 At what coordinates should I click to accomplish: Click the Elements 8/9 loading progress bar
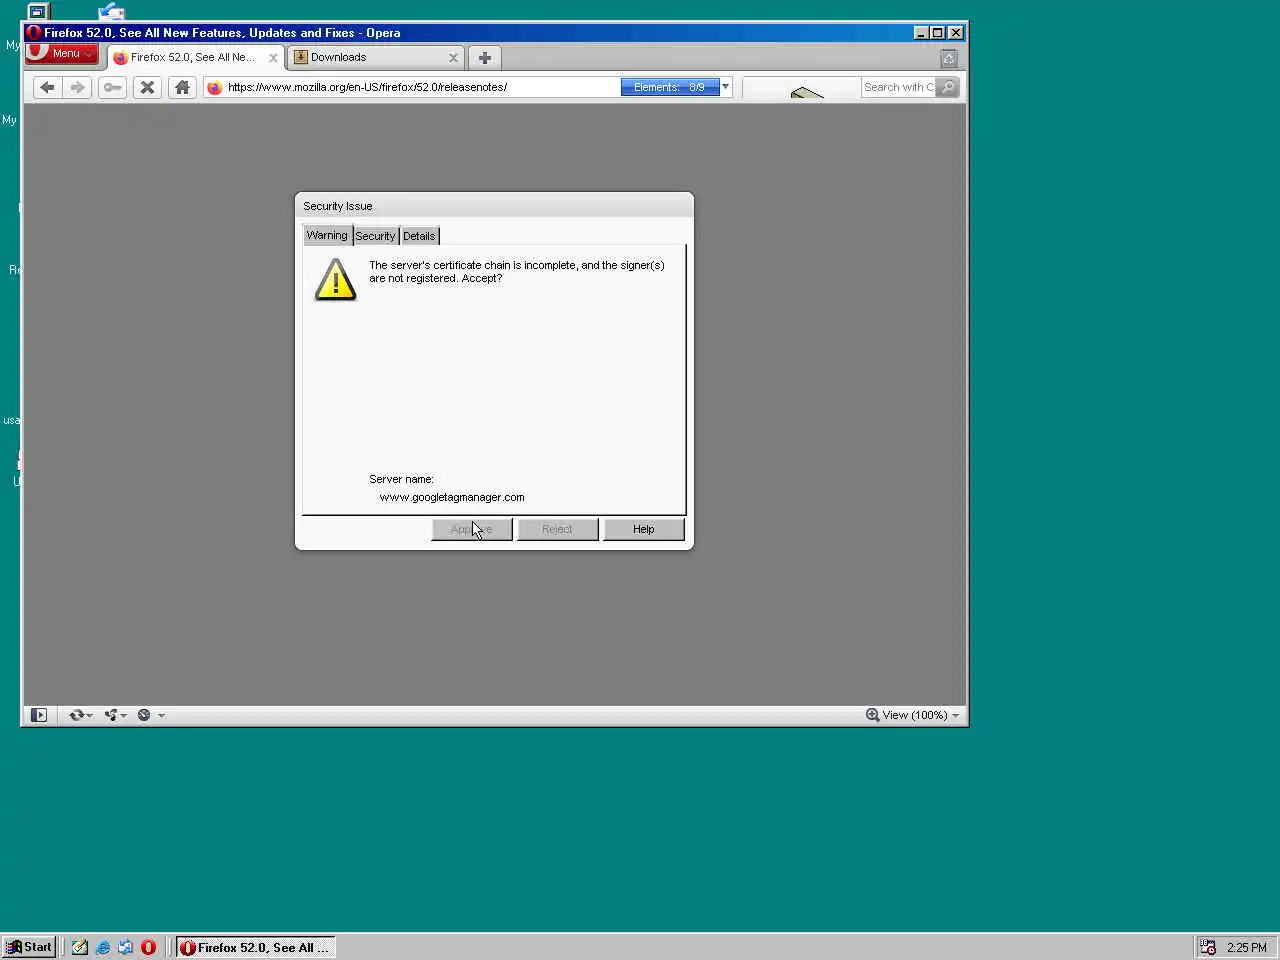[x=669, y=87]
